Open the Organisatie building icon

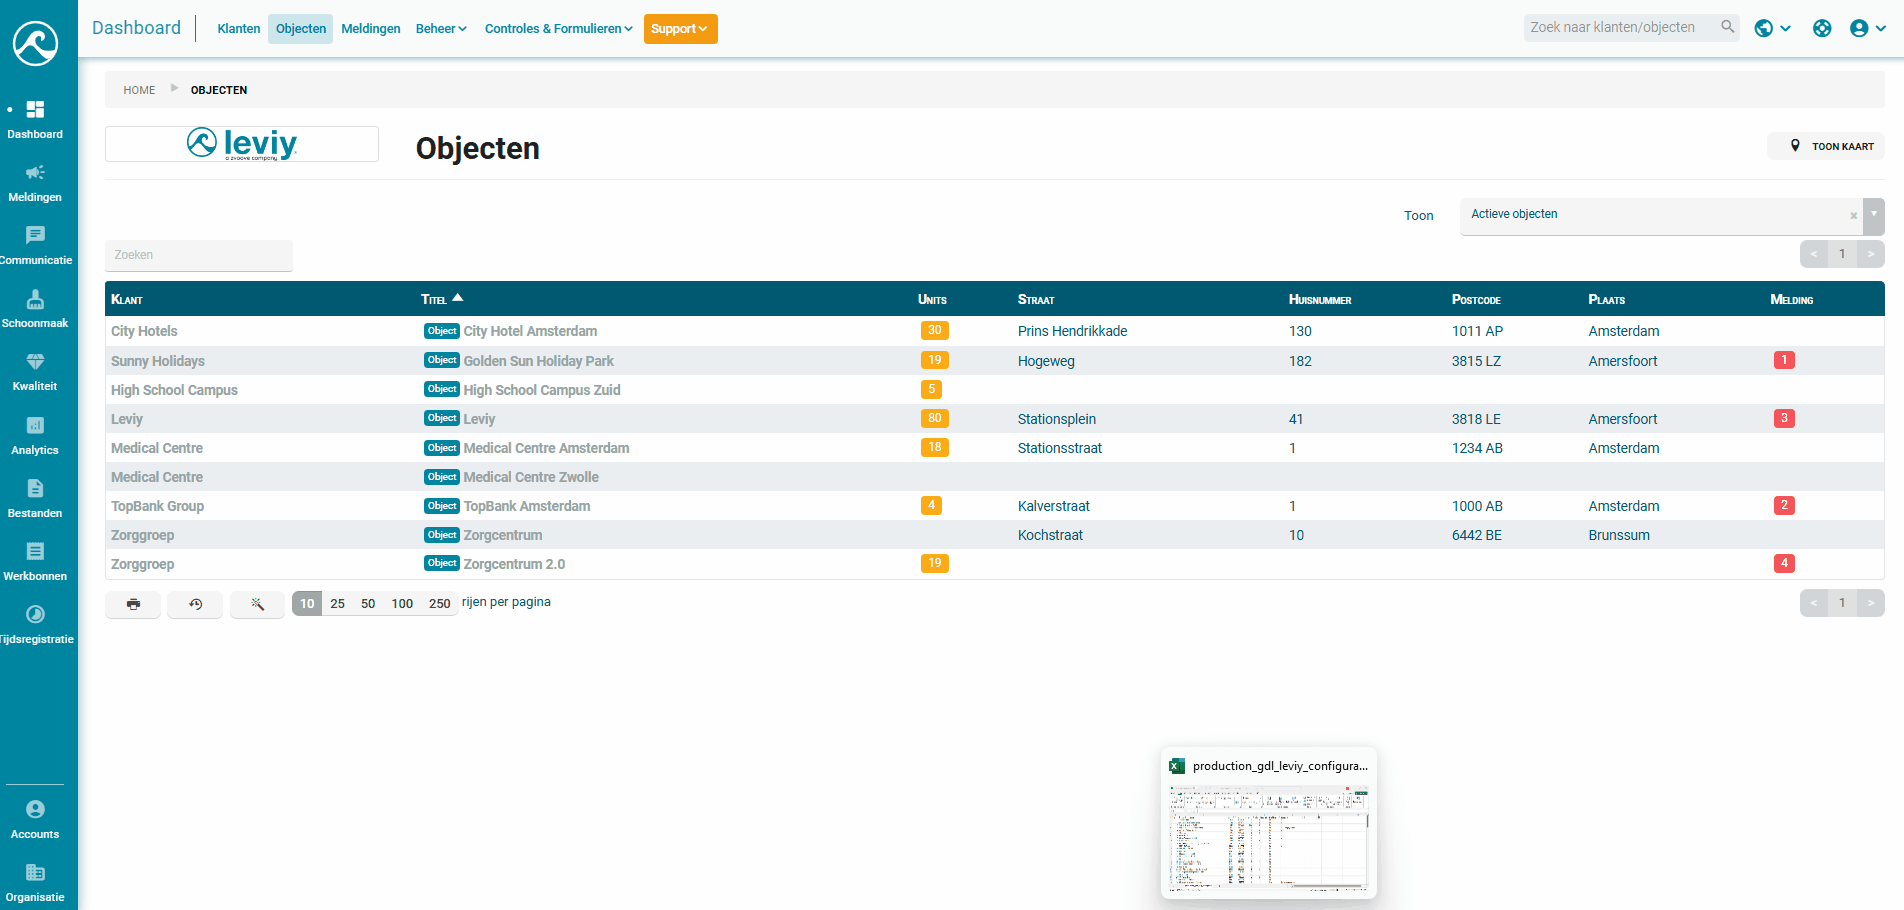pyautogui.click(x=35, y=872)
